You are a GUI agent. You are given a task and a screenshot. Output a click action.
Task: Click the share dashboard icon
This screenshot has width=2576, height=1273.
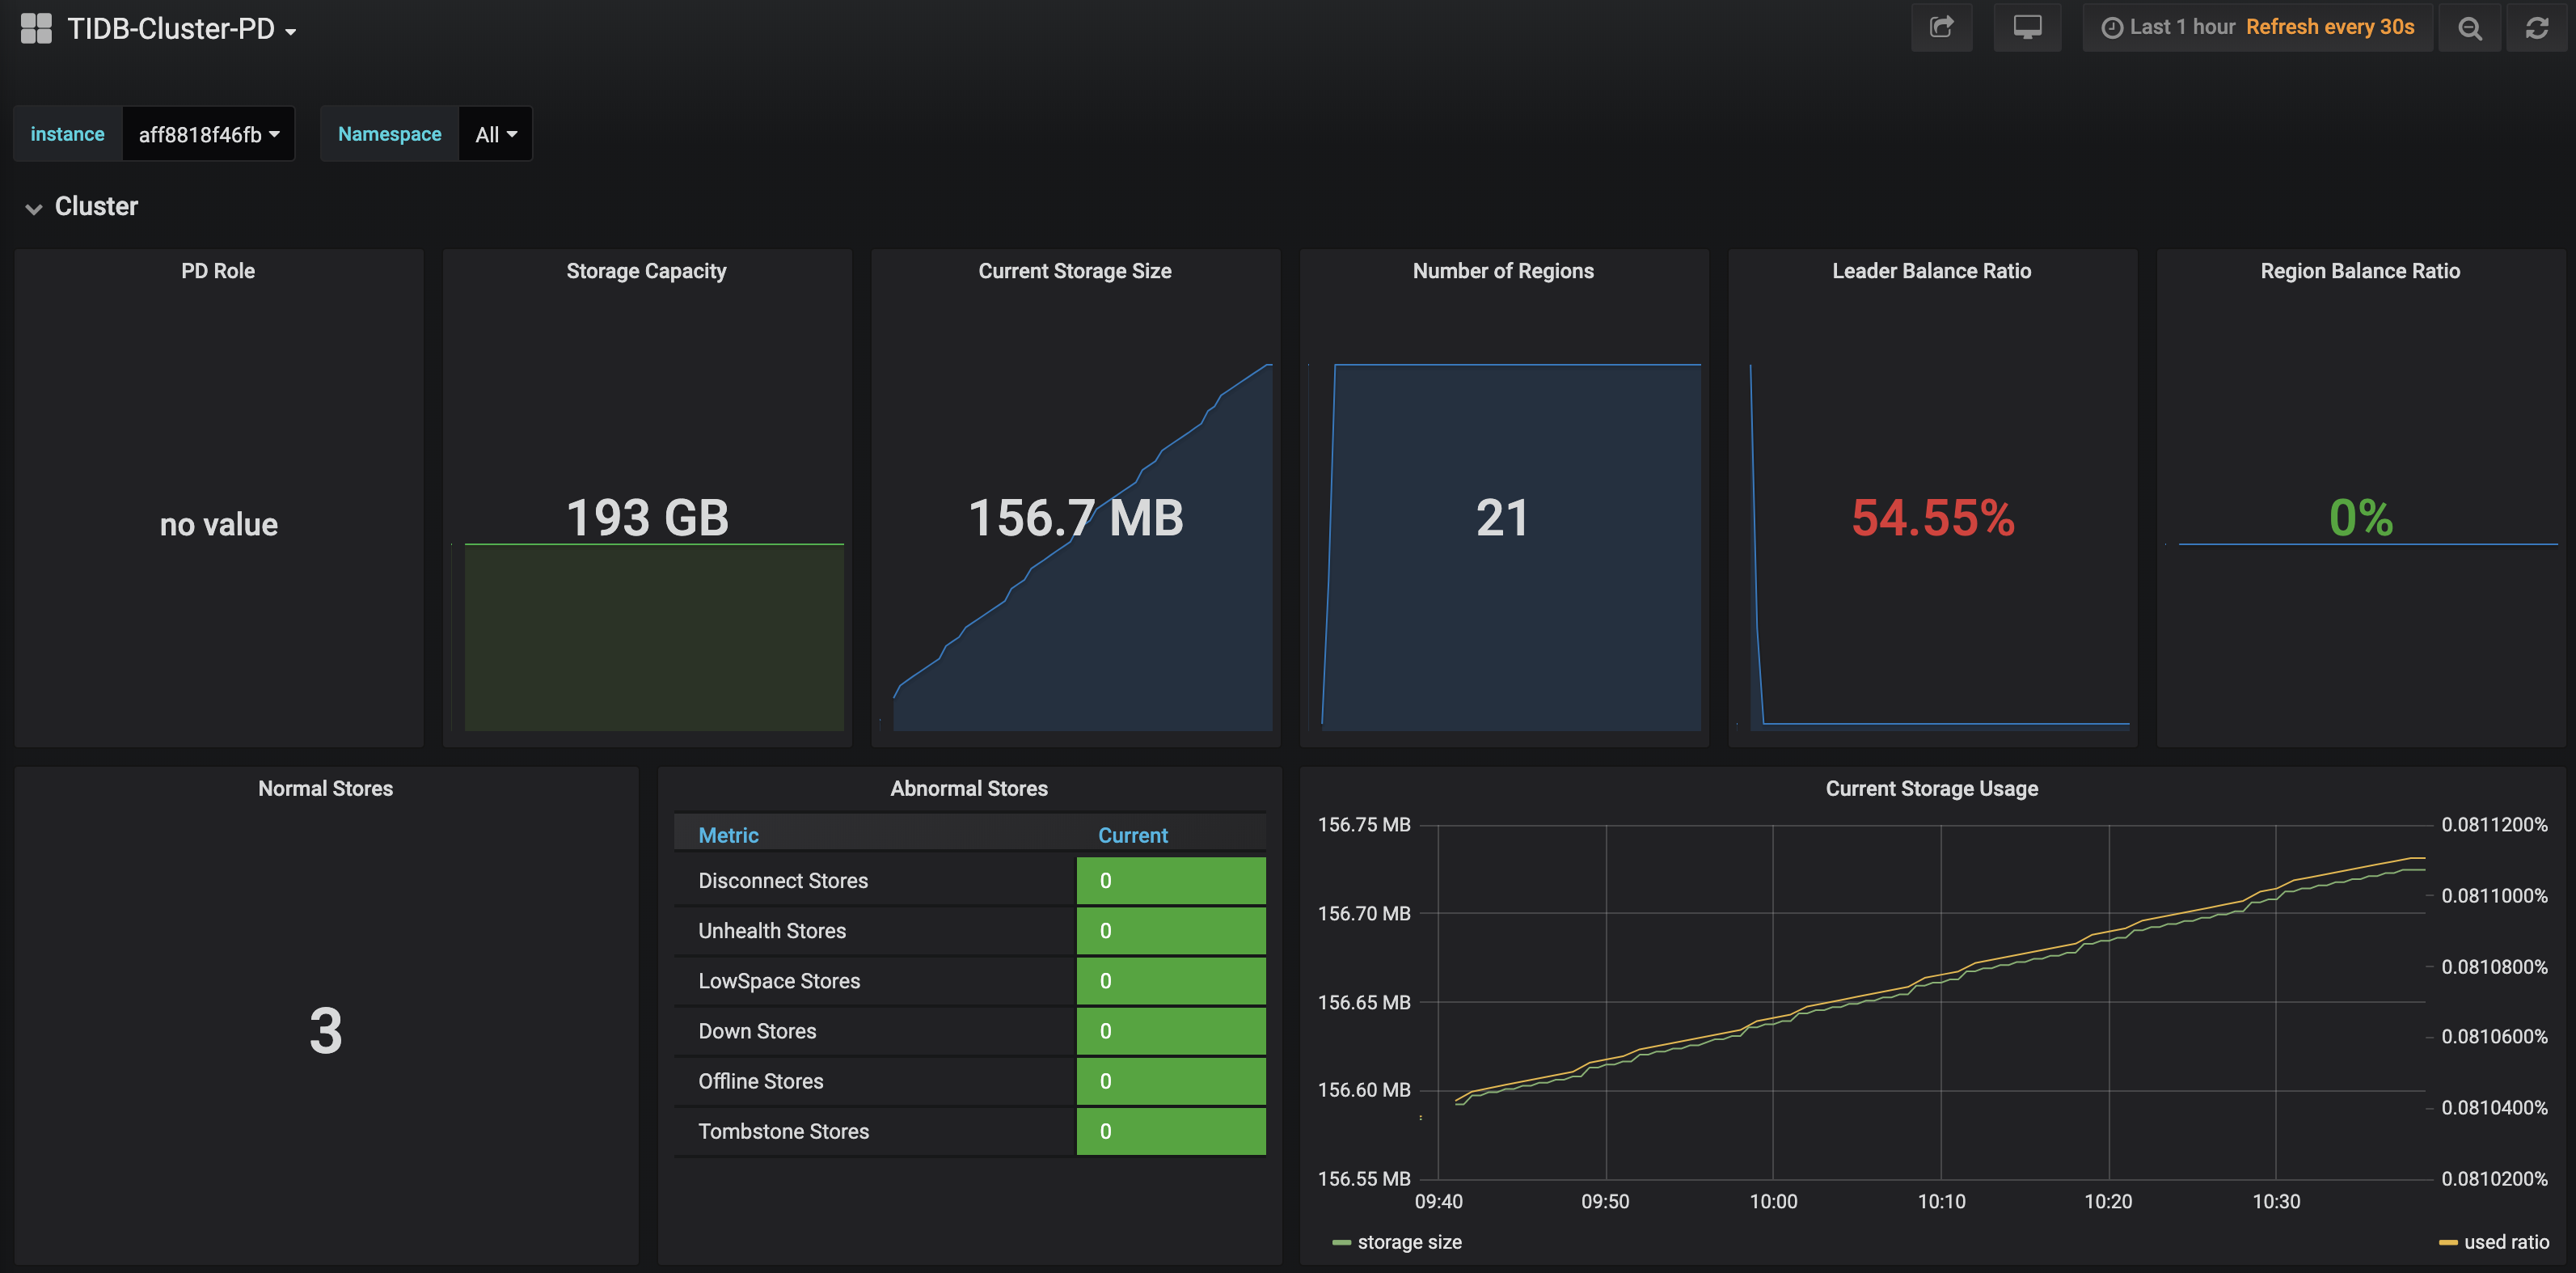pos(1941,27)
